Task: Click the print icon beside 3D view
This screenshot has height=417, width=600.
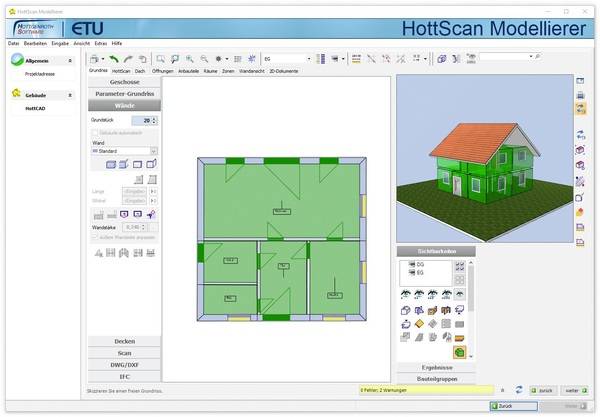Action: tap(581, 94)
